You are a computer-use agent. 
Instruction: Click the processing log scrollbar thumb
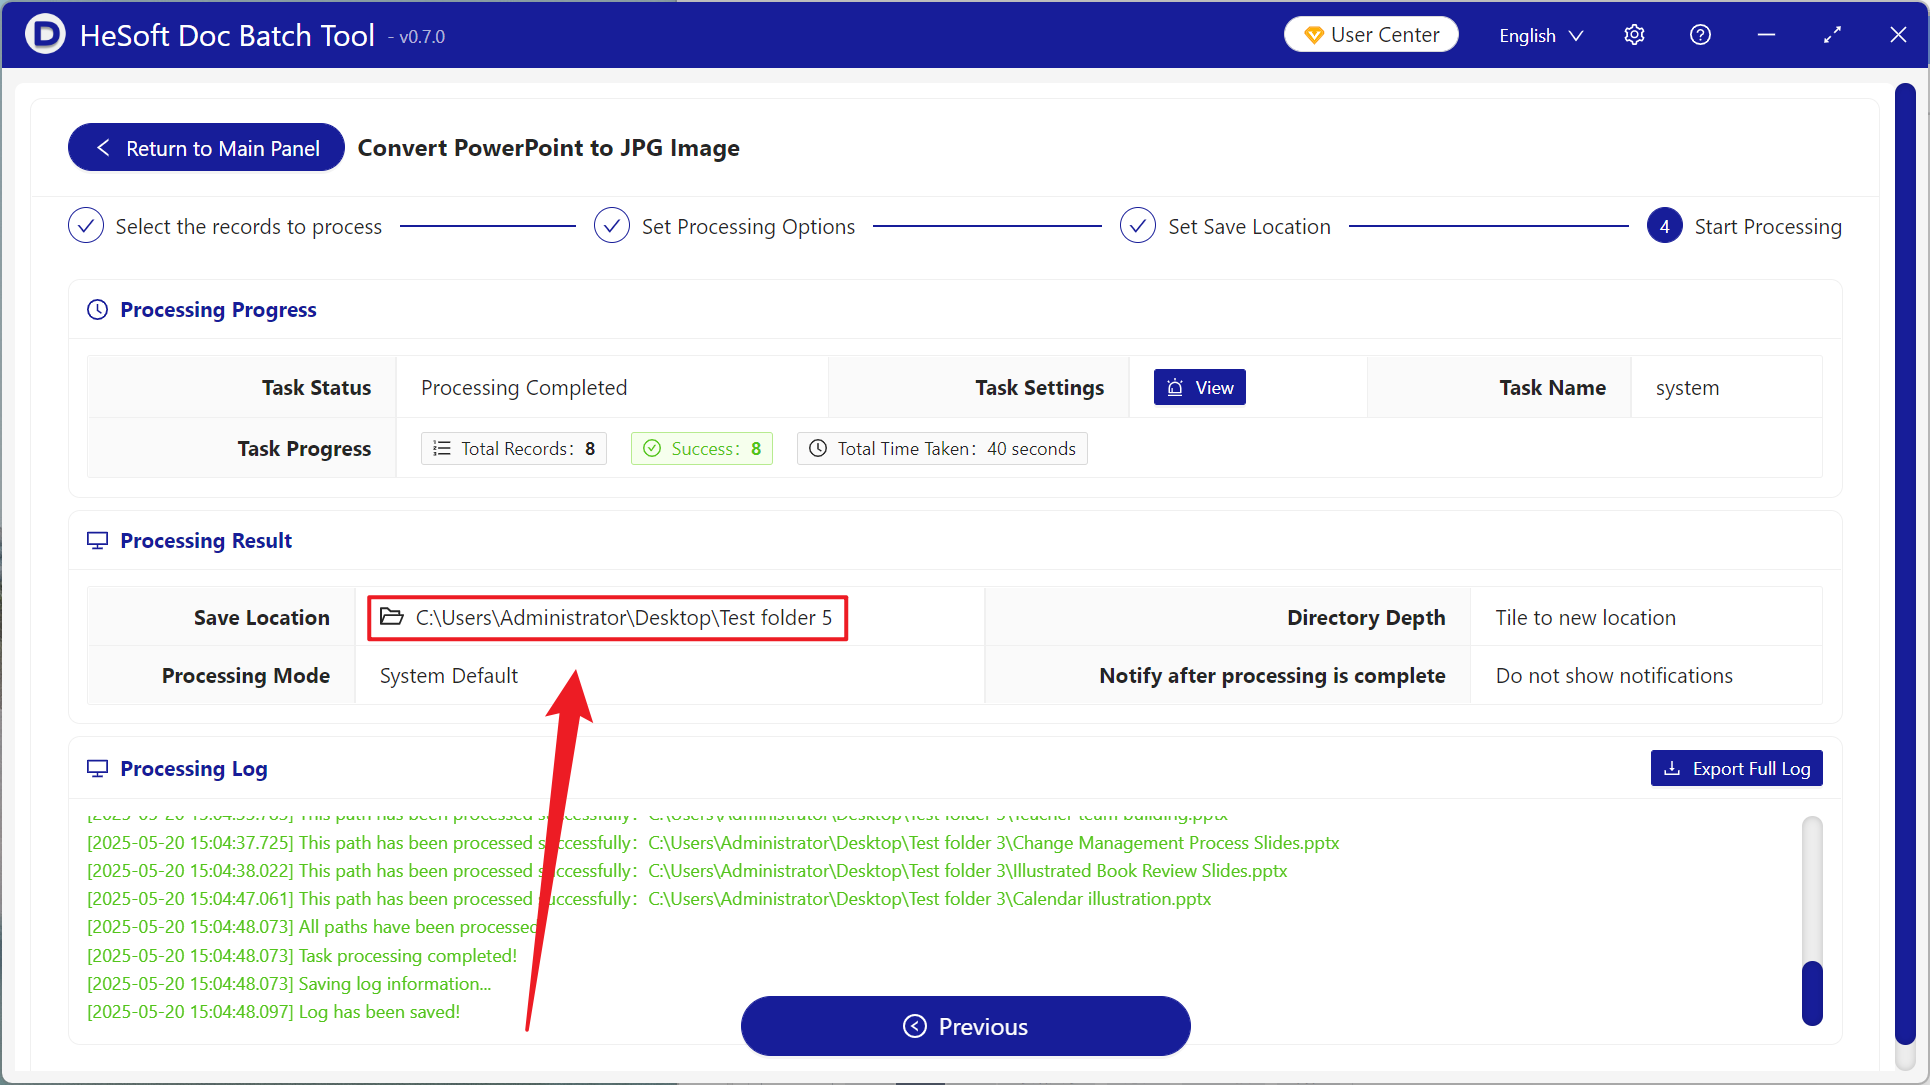[x=1812, y=994]
